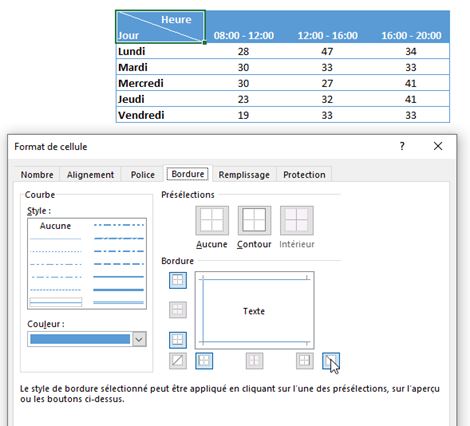Toggle the top border button
Viewport: 470px width, 426px height.
coord(178,280)
